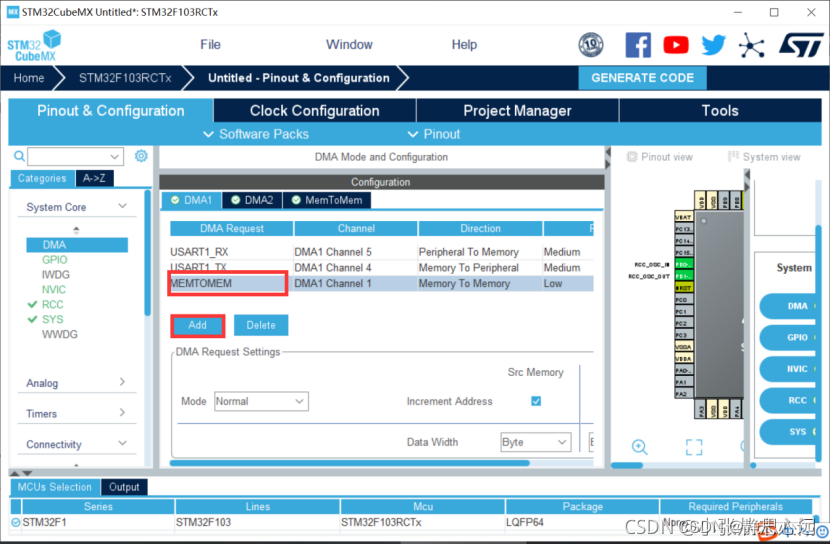
Task: Expand the Pinout dropdown menu
Action: [434, 134]
